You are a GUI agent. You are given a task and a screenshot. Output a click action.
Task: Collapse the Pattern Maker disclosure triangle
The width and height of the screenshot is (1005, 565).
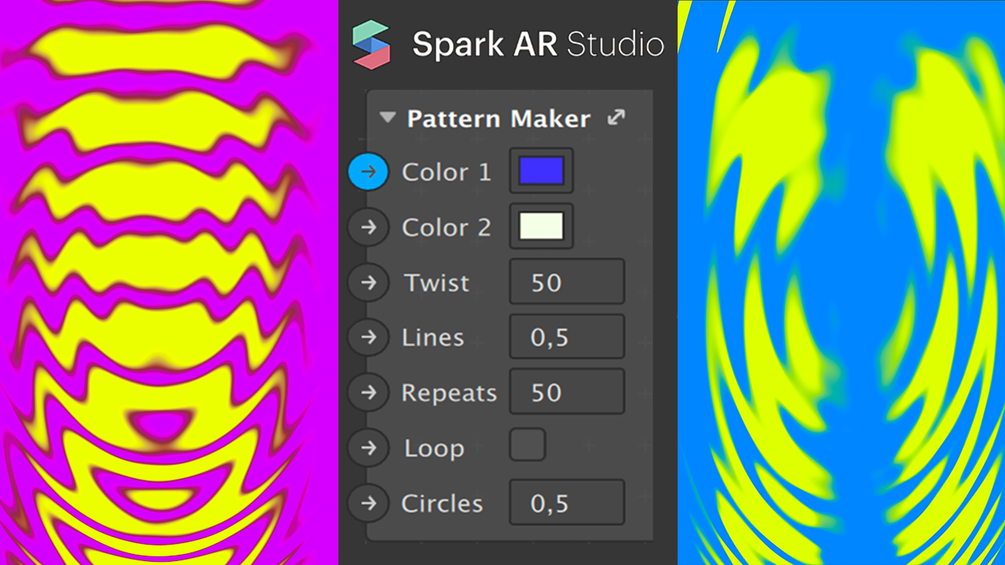pyautogui.click(x=388, y=117)
